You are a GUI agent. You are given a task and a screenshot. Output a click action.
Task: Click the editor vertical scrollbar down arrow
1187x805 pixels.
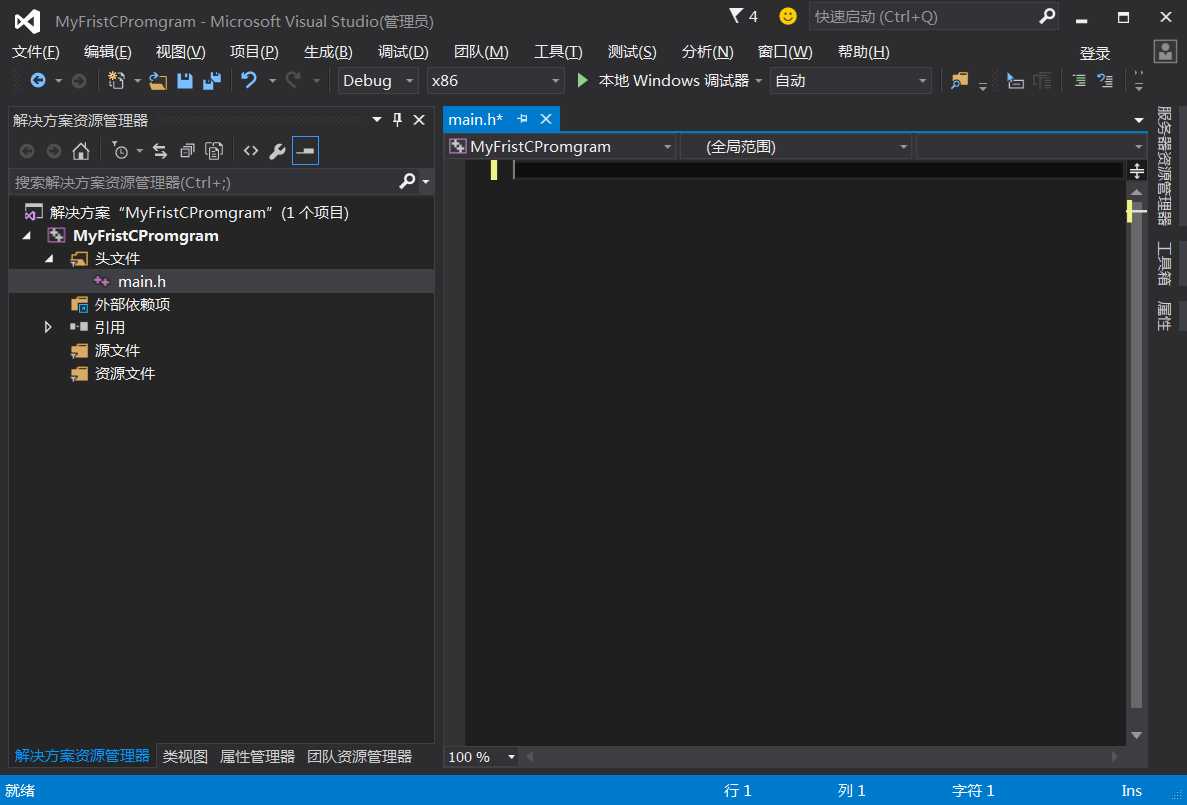click(x=1136, y=735)
